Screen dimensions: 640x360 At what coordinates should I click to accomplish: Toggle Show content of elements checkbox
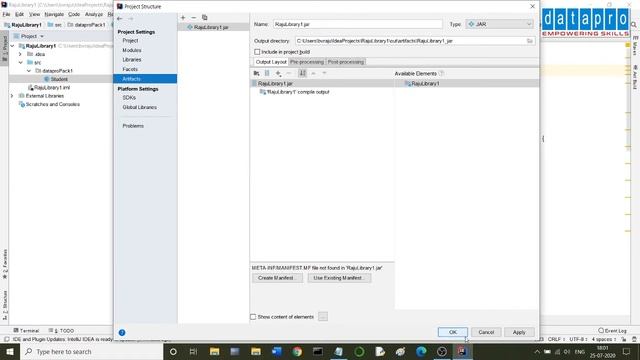tap(253, 317)
